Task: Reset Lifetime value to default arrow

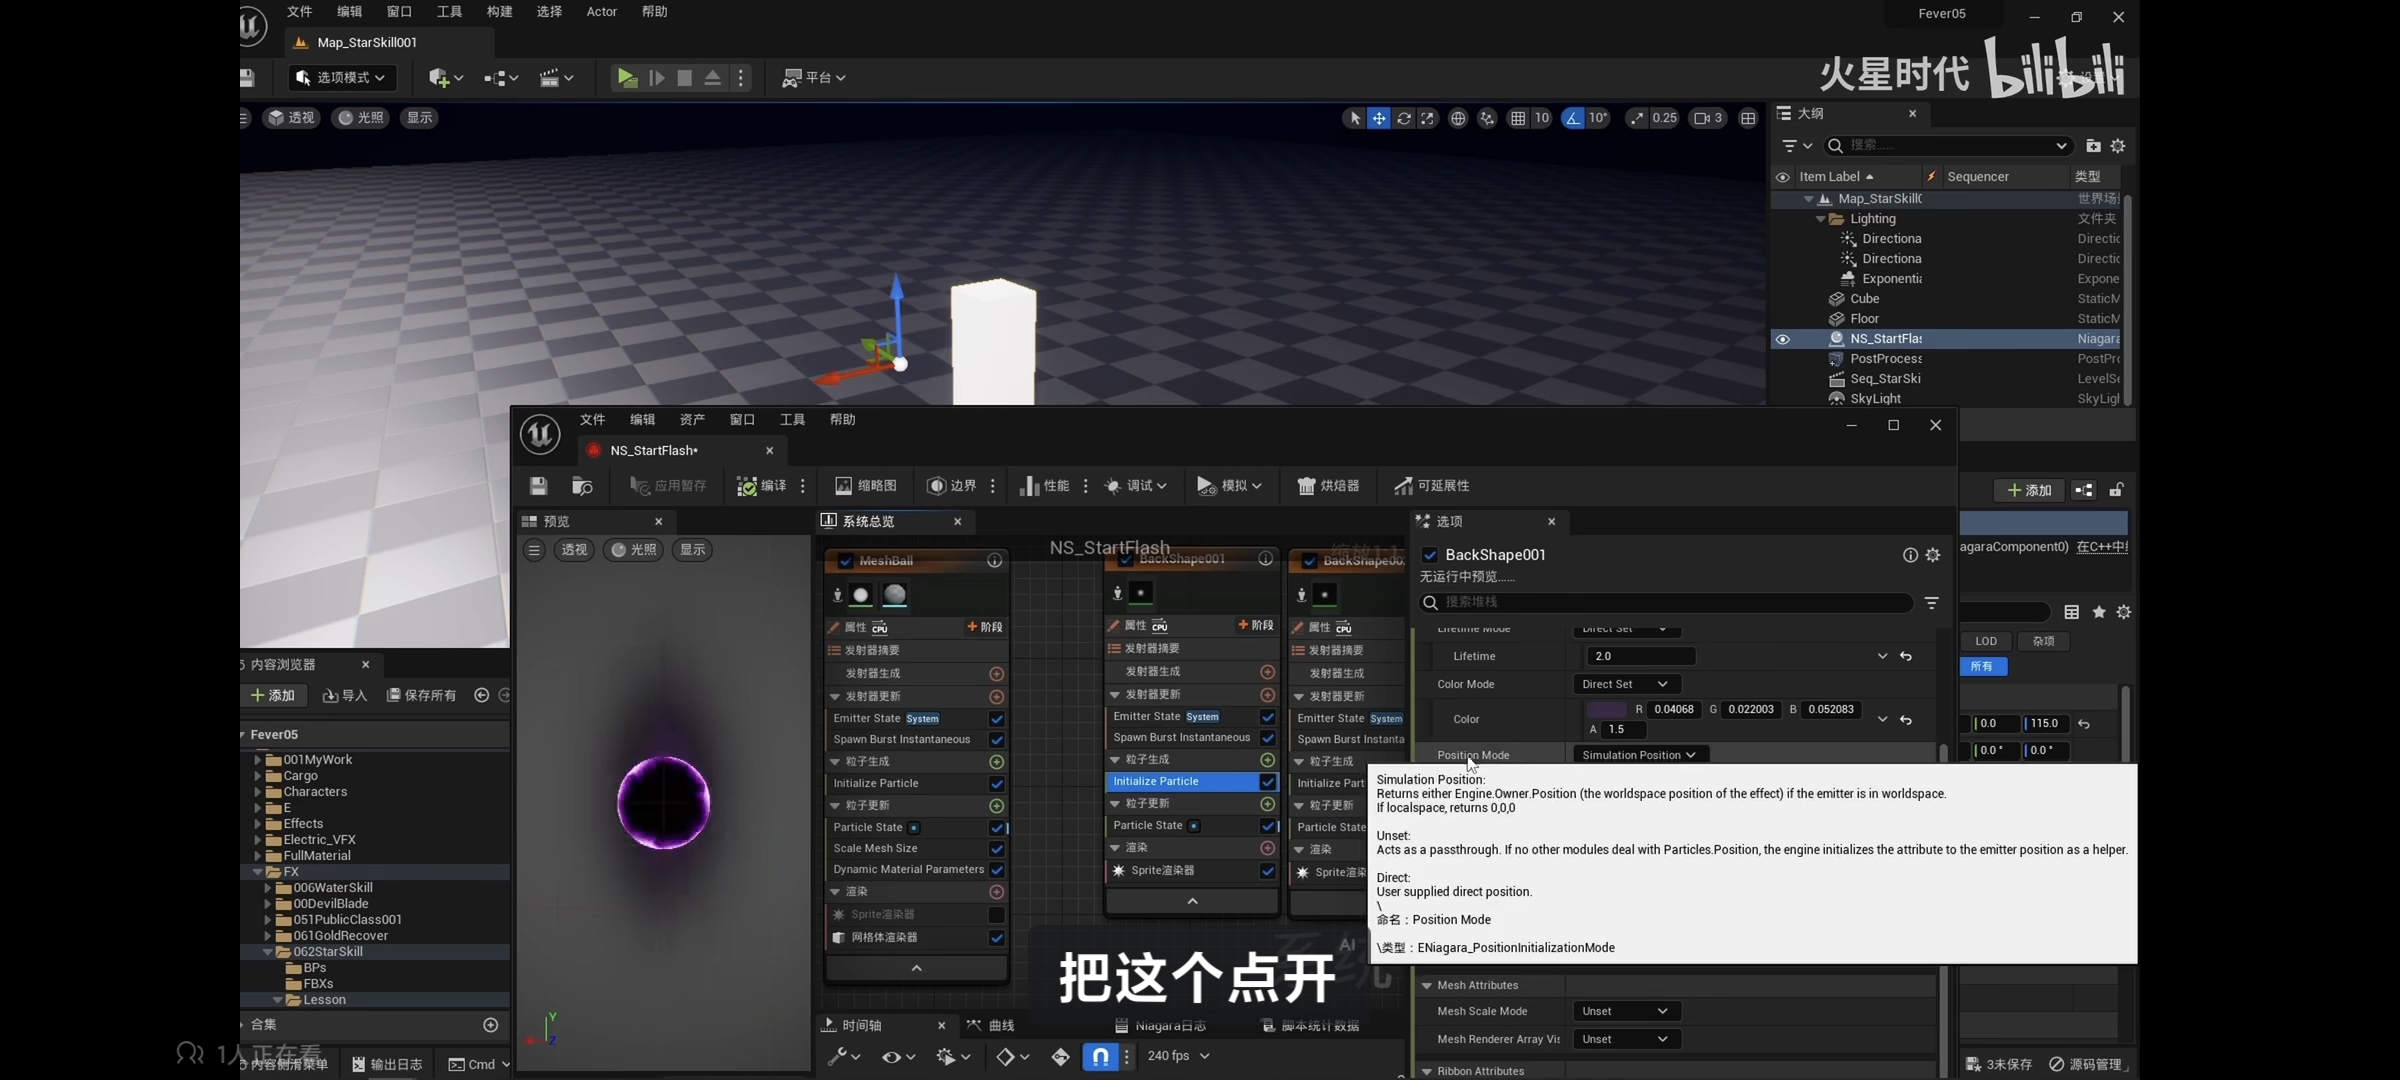Action: tap(1906, 657)
